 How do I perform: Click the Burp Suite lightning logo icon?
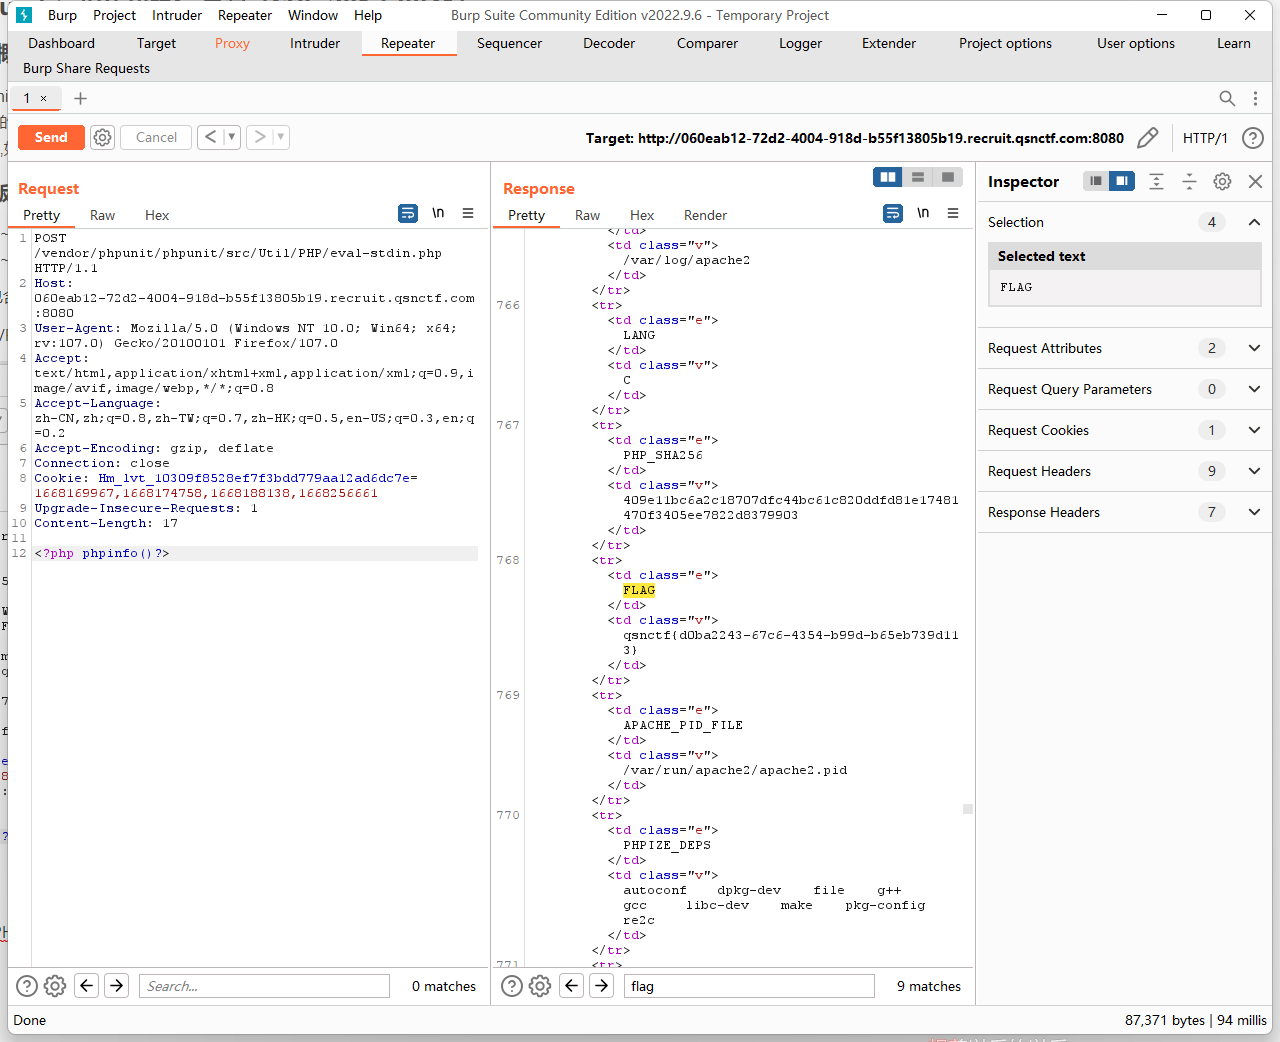click(x=24, y=15)
